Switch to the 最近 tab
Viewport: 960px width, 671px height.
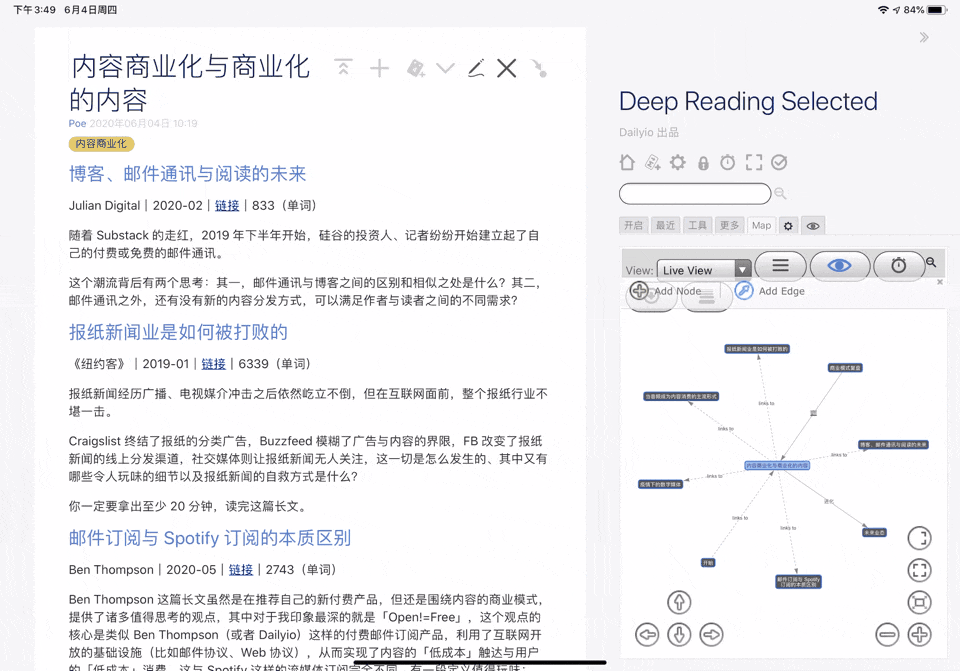pos(665,225)
